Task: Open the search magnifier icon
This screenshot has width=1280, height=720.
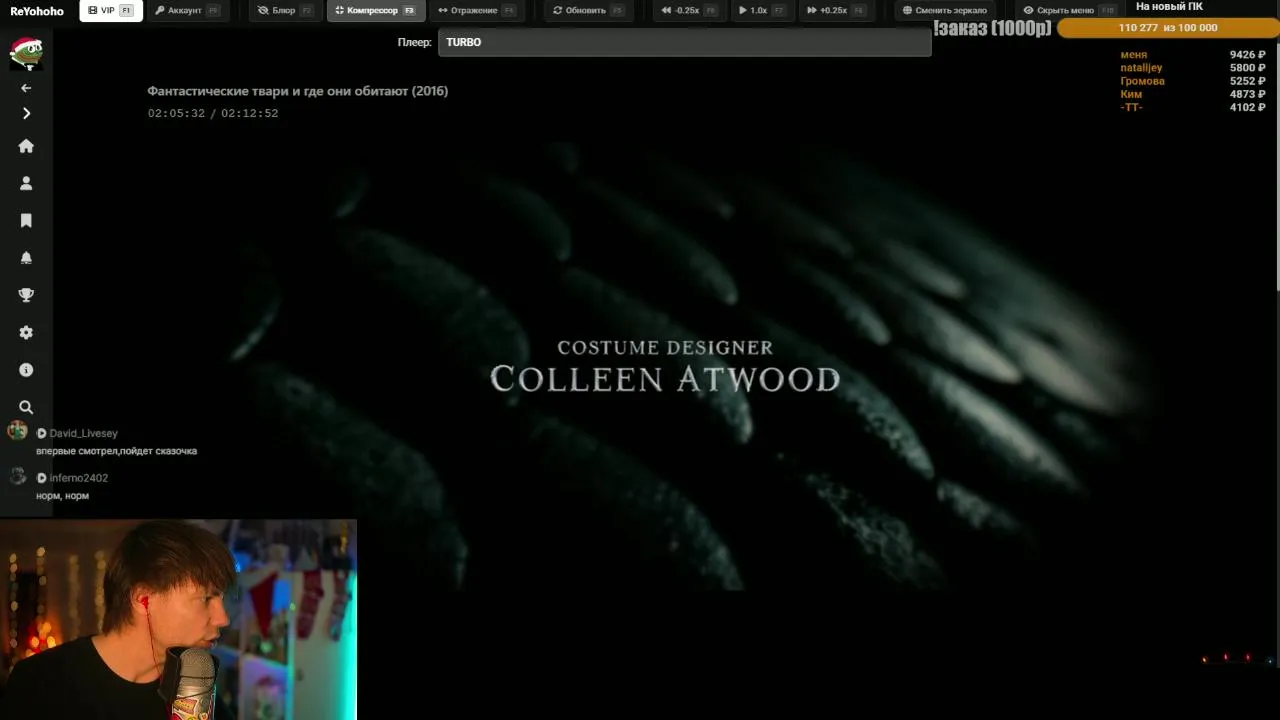Action: tap(26, 407)
